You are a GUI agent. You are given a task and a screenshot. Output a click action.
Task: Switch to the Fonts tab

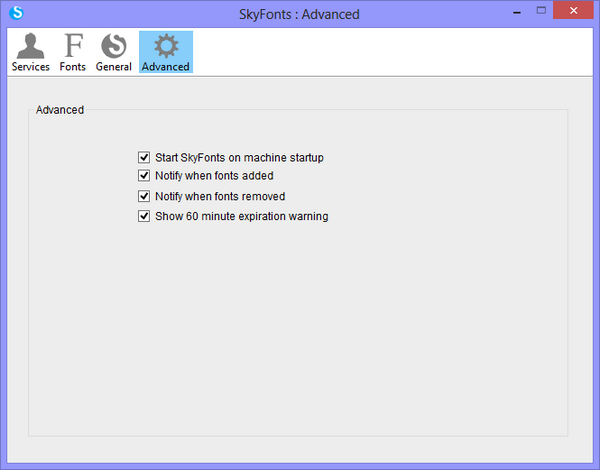click(73, 52)
